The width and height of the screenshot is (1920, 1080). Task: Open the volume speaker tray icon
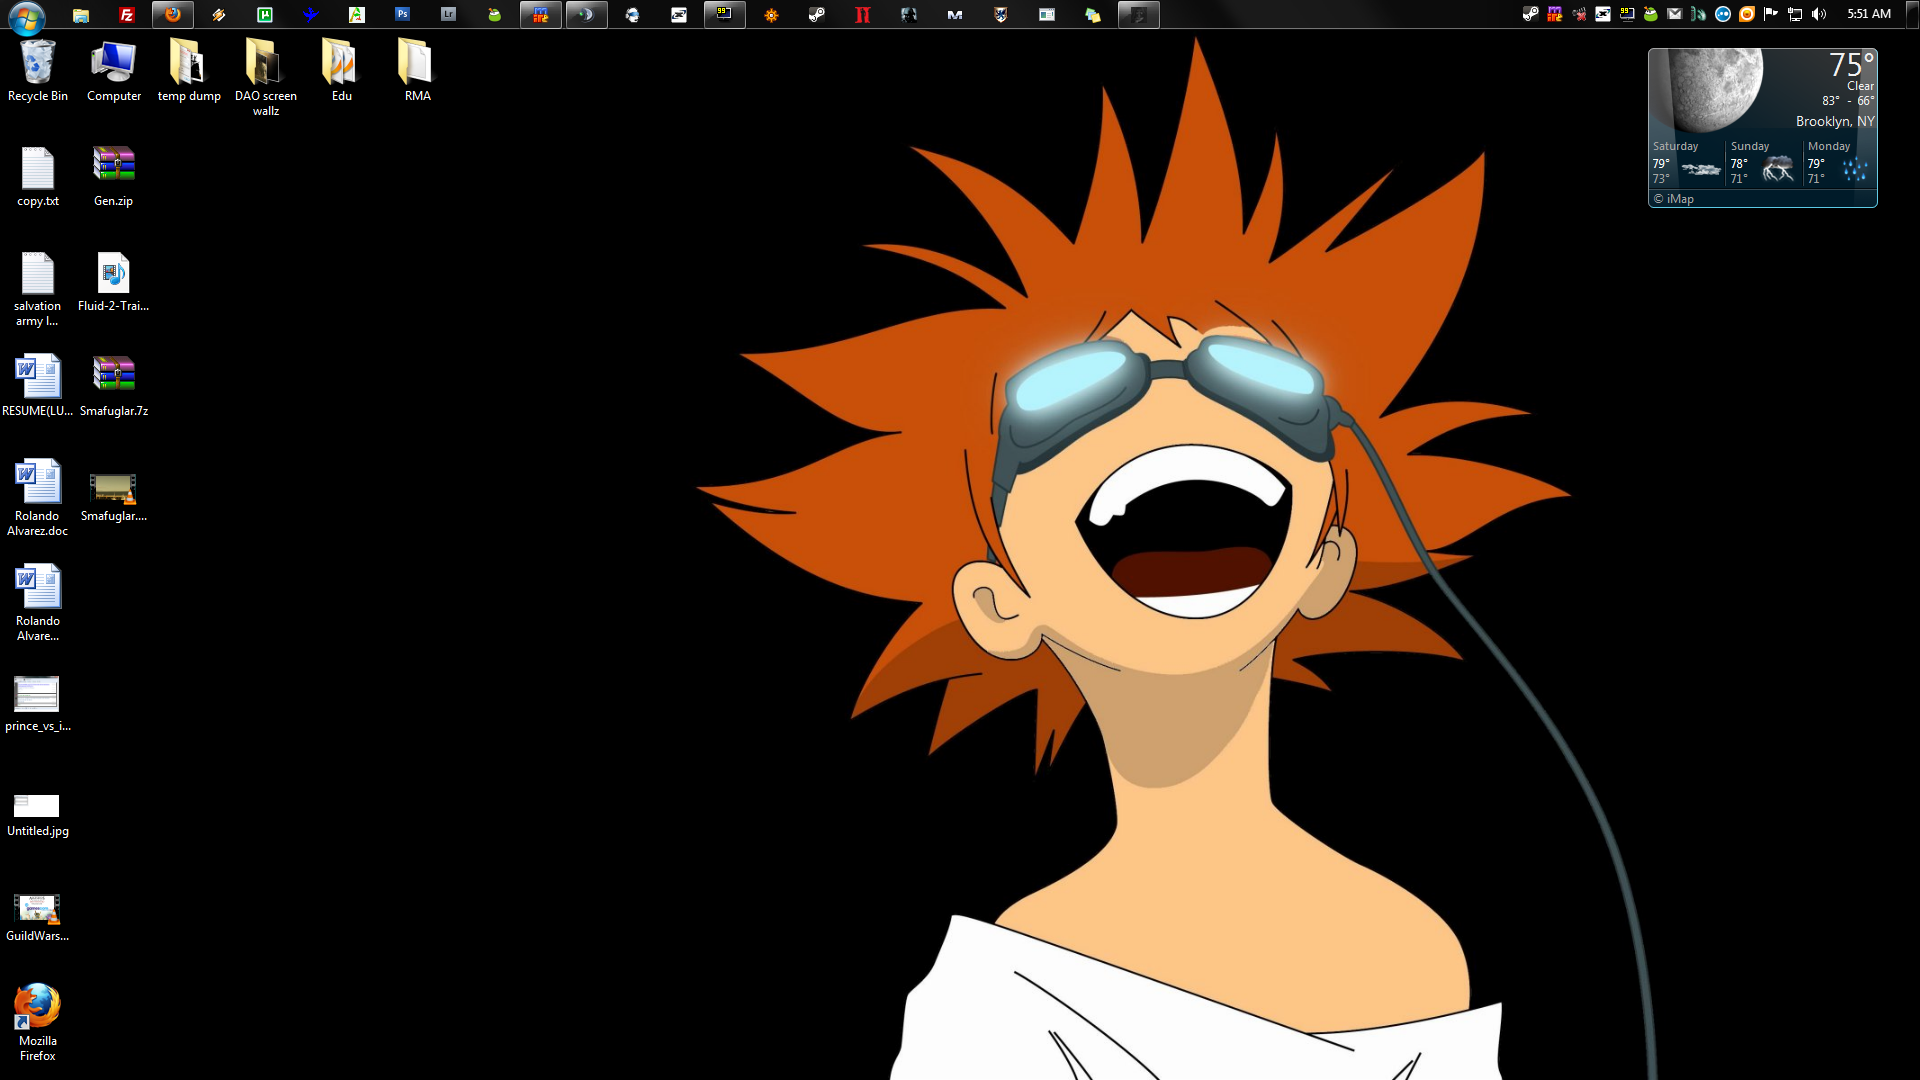tap(1819, 14)
